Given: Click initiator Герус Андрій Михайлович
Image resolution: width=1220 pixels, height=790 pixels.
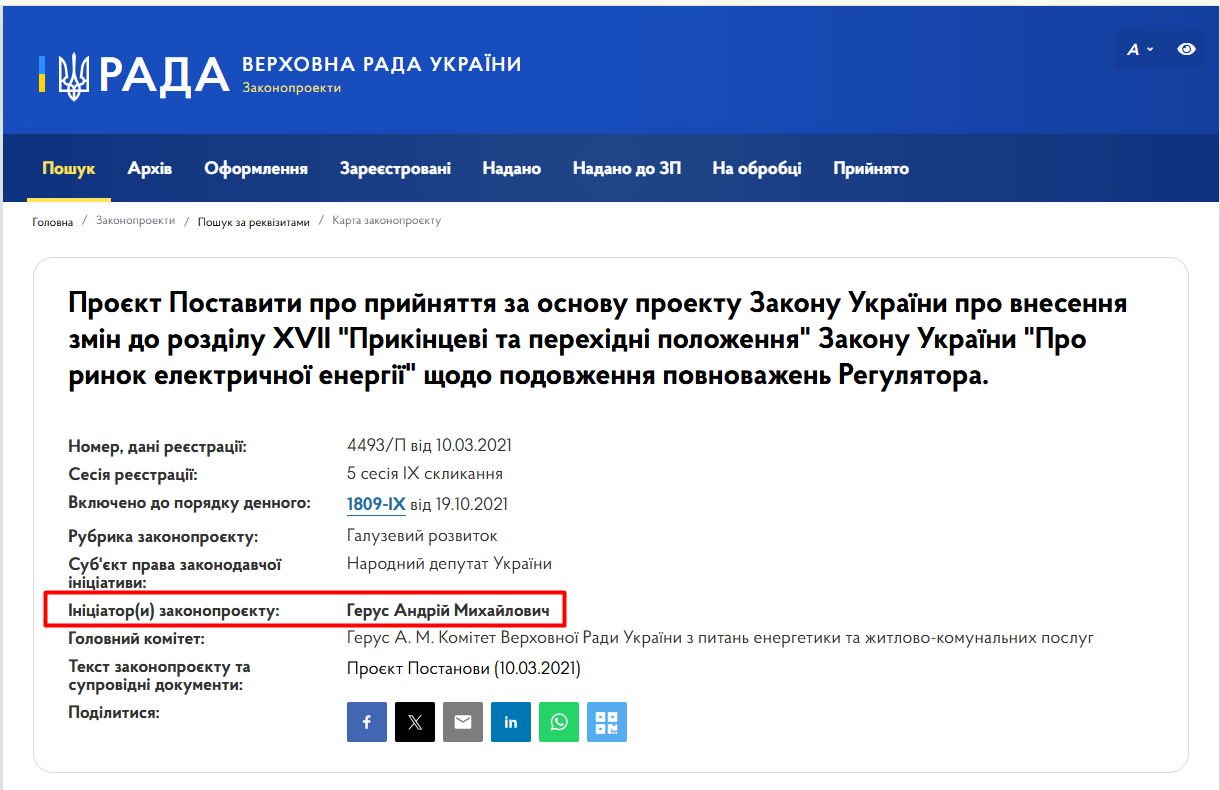Looking at the screenshot, I should tap(448, 609).
